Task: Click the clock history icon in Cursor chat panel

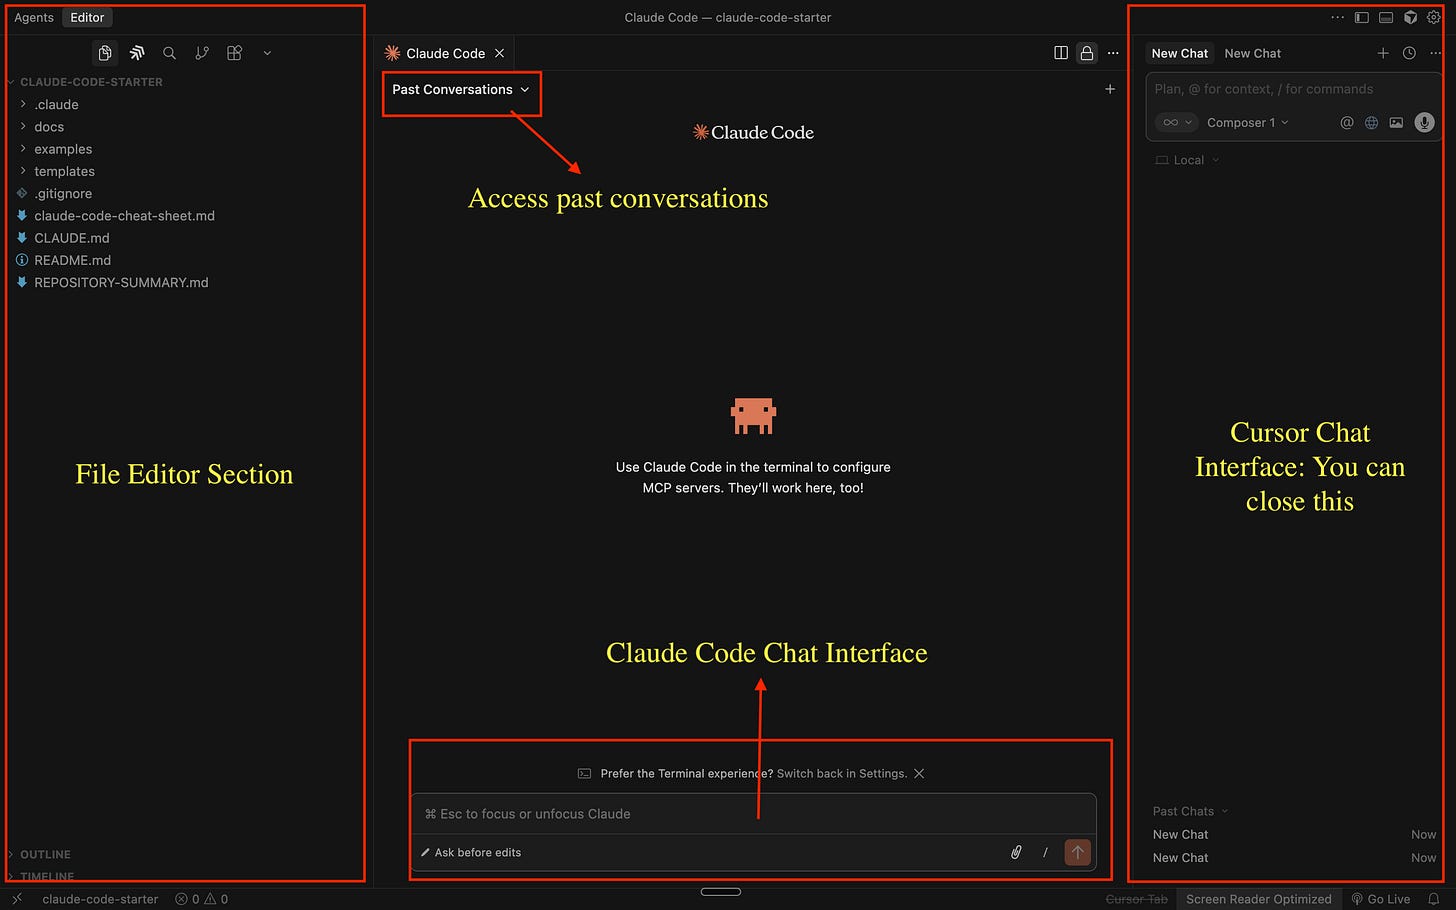Action: (1409, 53)
